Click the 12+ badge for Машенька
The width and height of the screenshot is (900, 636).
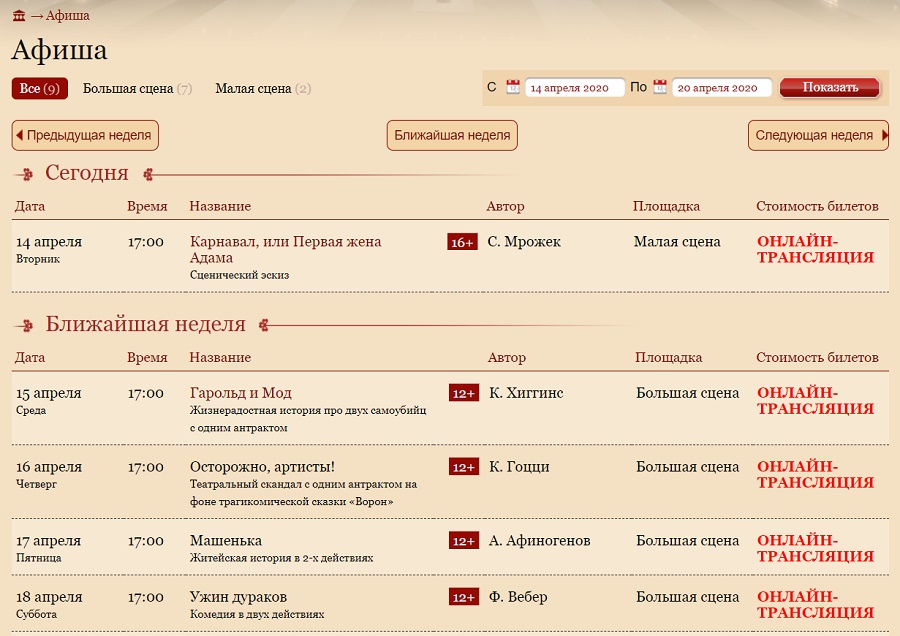point(464,541)
